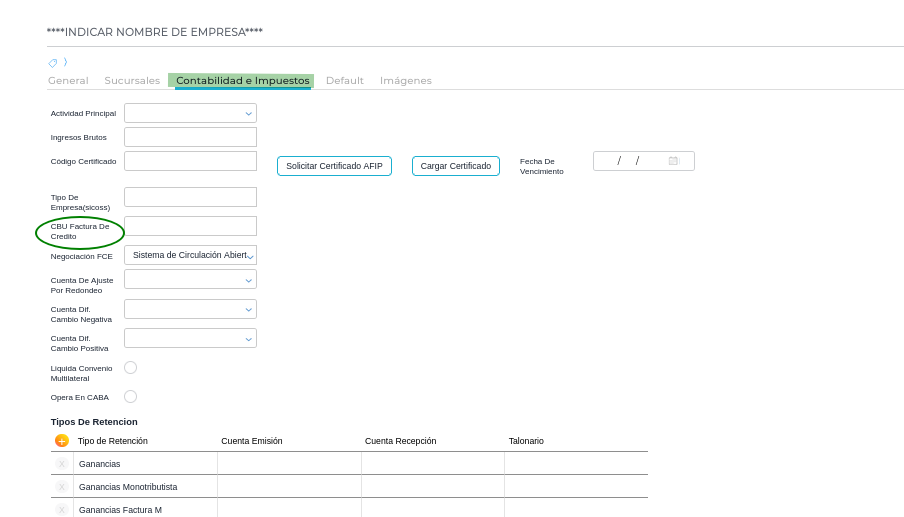Click Cuenta Emisión cell of Ganancias row
Image resolution: width=904 pixels, height=517 pixels.
pos(289,463)
